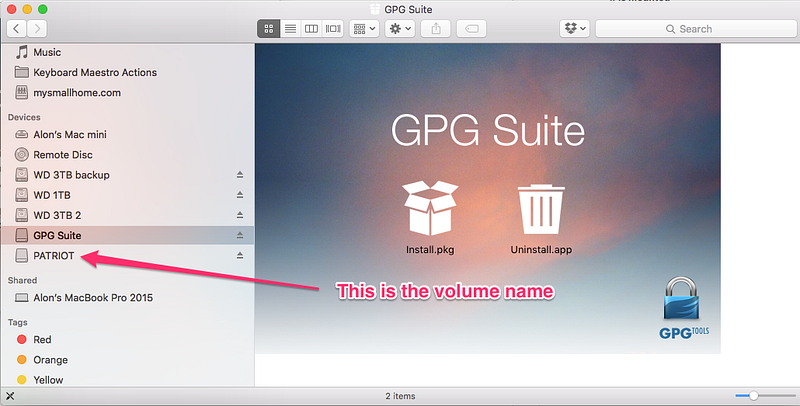Eject the WD 1TB drive
This screenshot has height=406, width=800.
[x=240, y=195]
